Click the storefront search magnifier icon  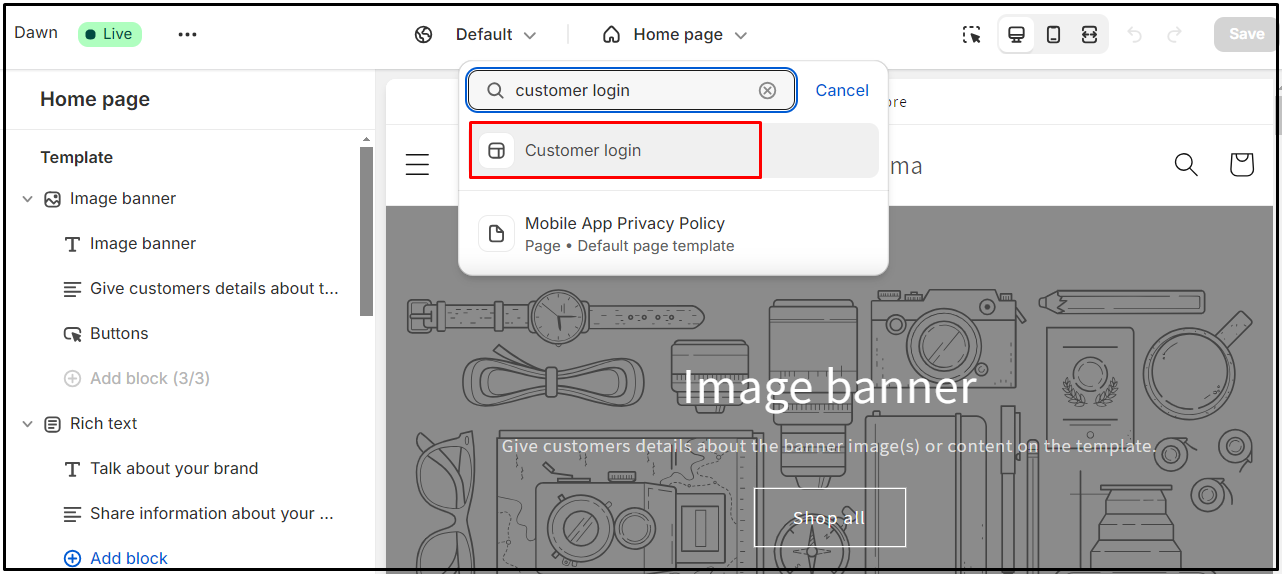pyautogui.click(x=1186, y=165)
